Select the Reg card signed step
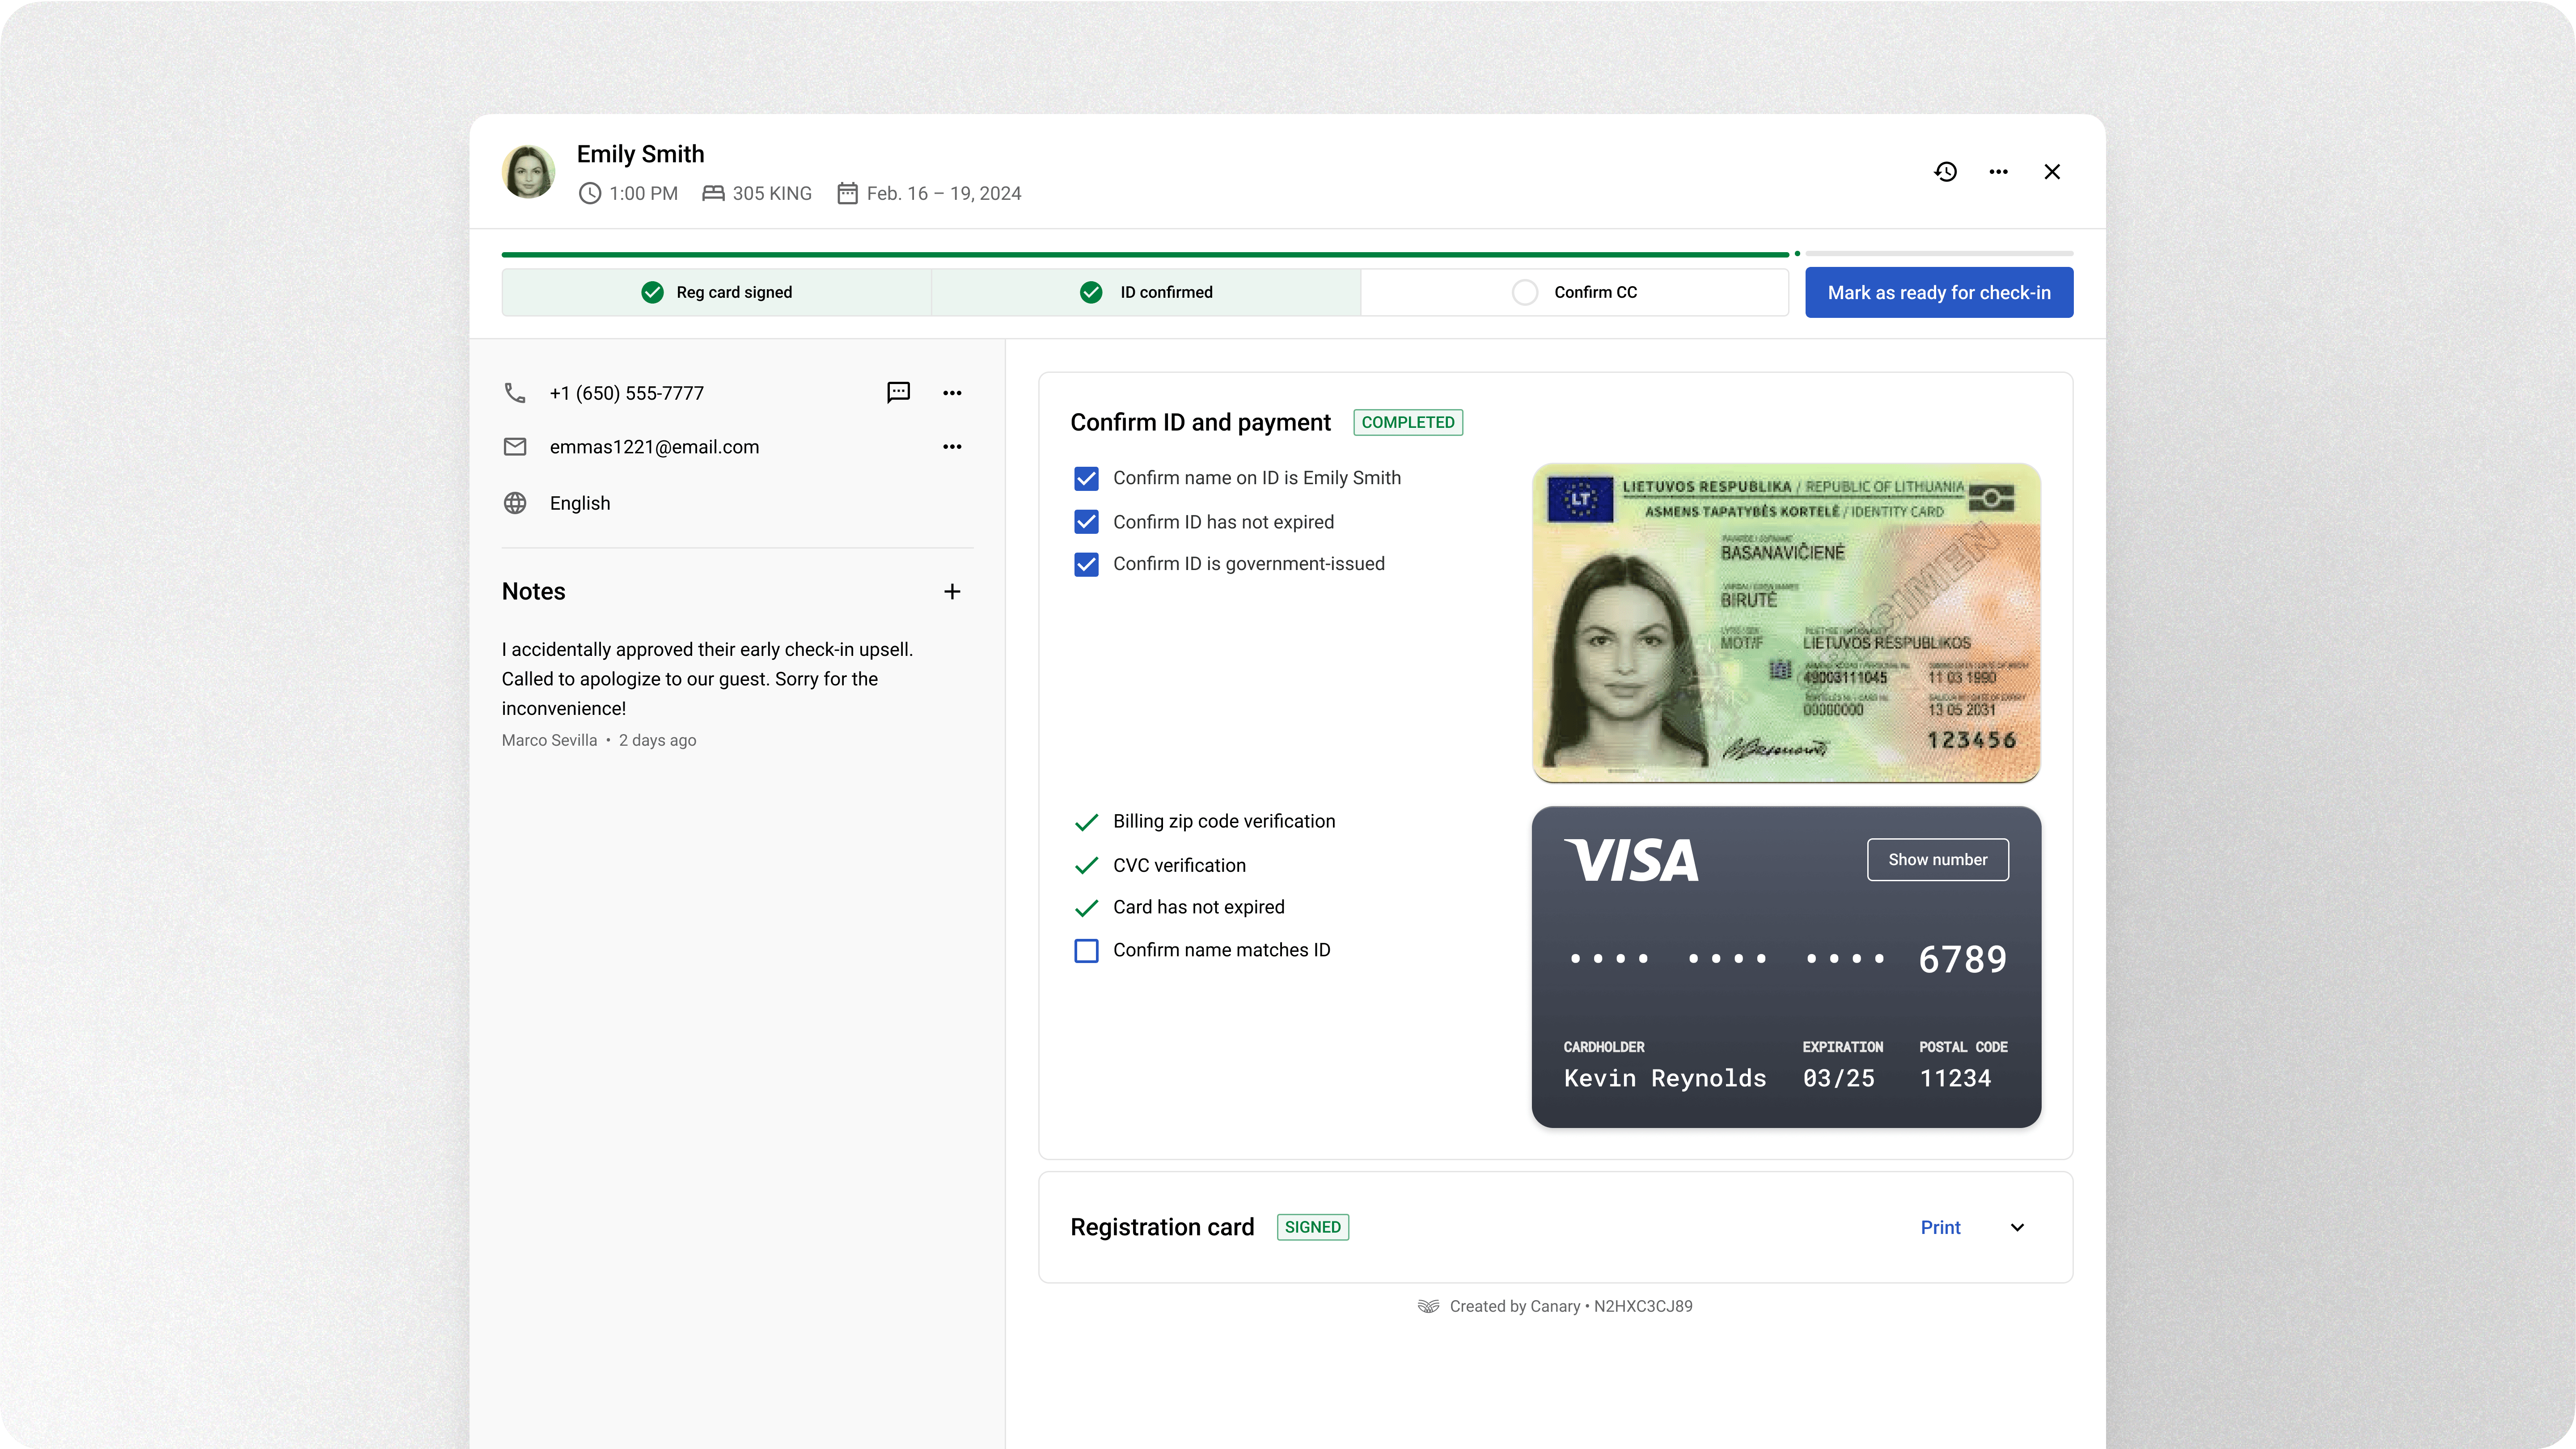Image resolution: width=2576 pixels, height=1449 pixels. click(716, 292)
